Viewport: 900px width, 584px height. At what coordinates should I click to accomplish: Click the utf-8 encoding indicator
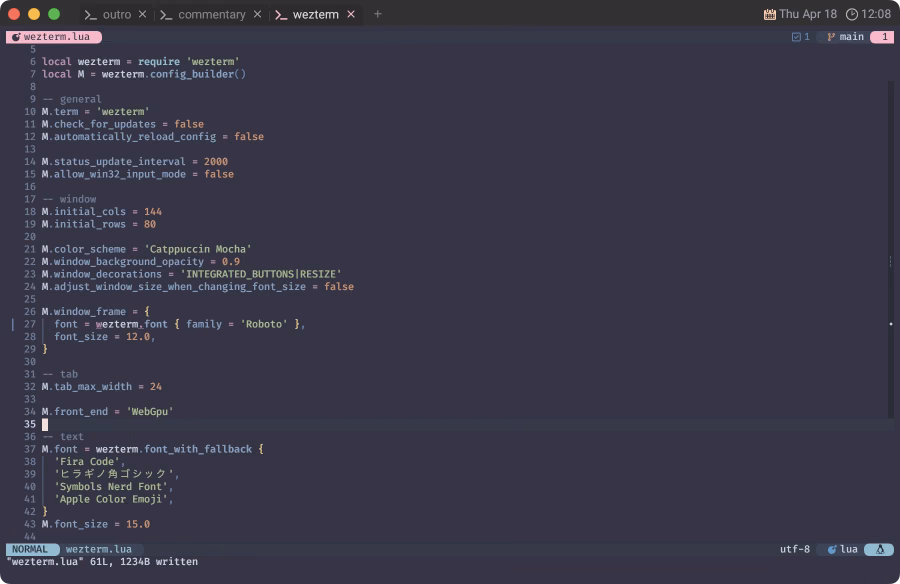click(794, 549)
